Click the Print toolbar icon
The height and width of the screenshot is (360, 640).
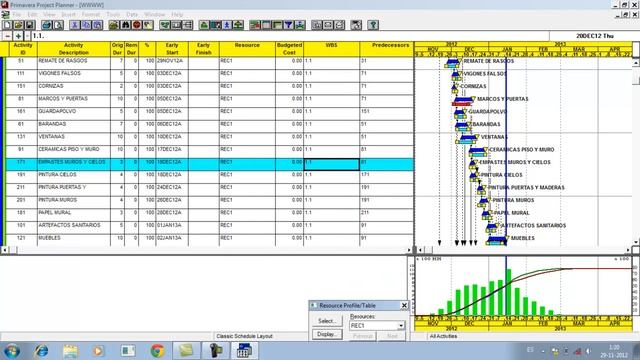click(47, 25)
